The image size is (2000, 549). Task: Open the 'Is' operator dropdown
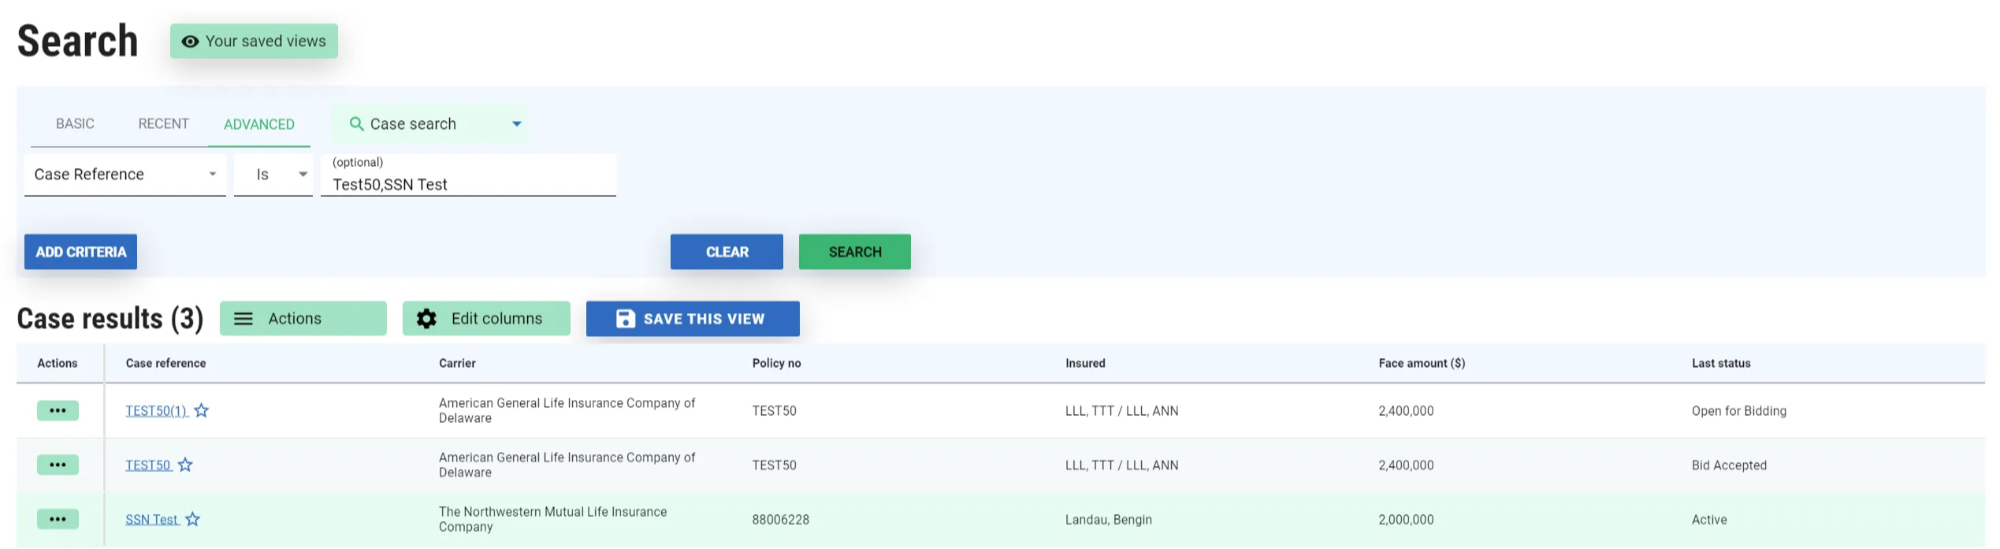pyautogui.click(x=302, y=174)
